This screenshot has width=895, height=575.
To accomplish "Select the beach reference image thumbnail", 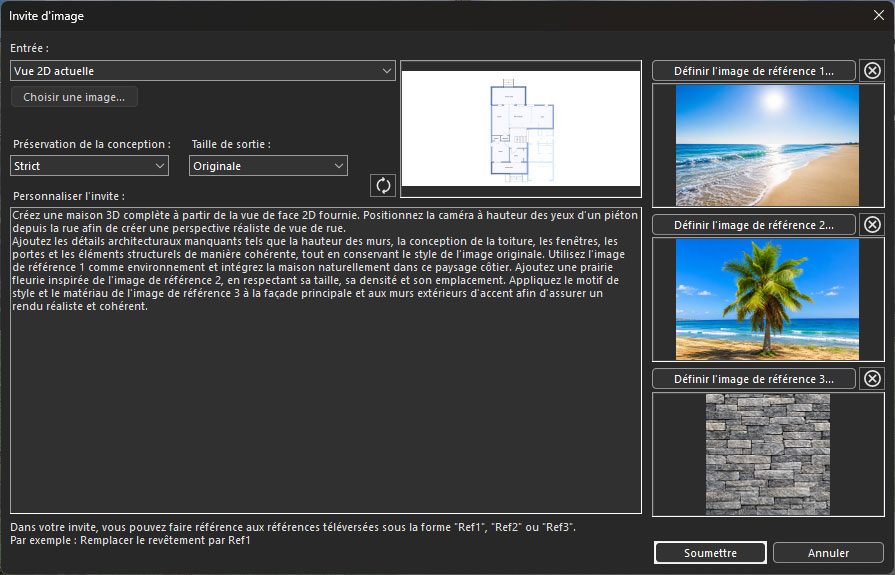I will click(768, 145).
